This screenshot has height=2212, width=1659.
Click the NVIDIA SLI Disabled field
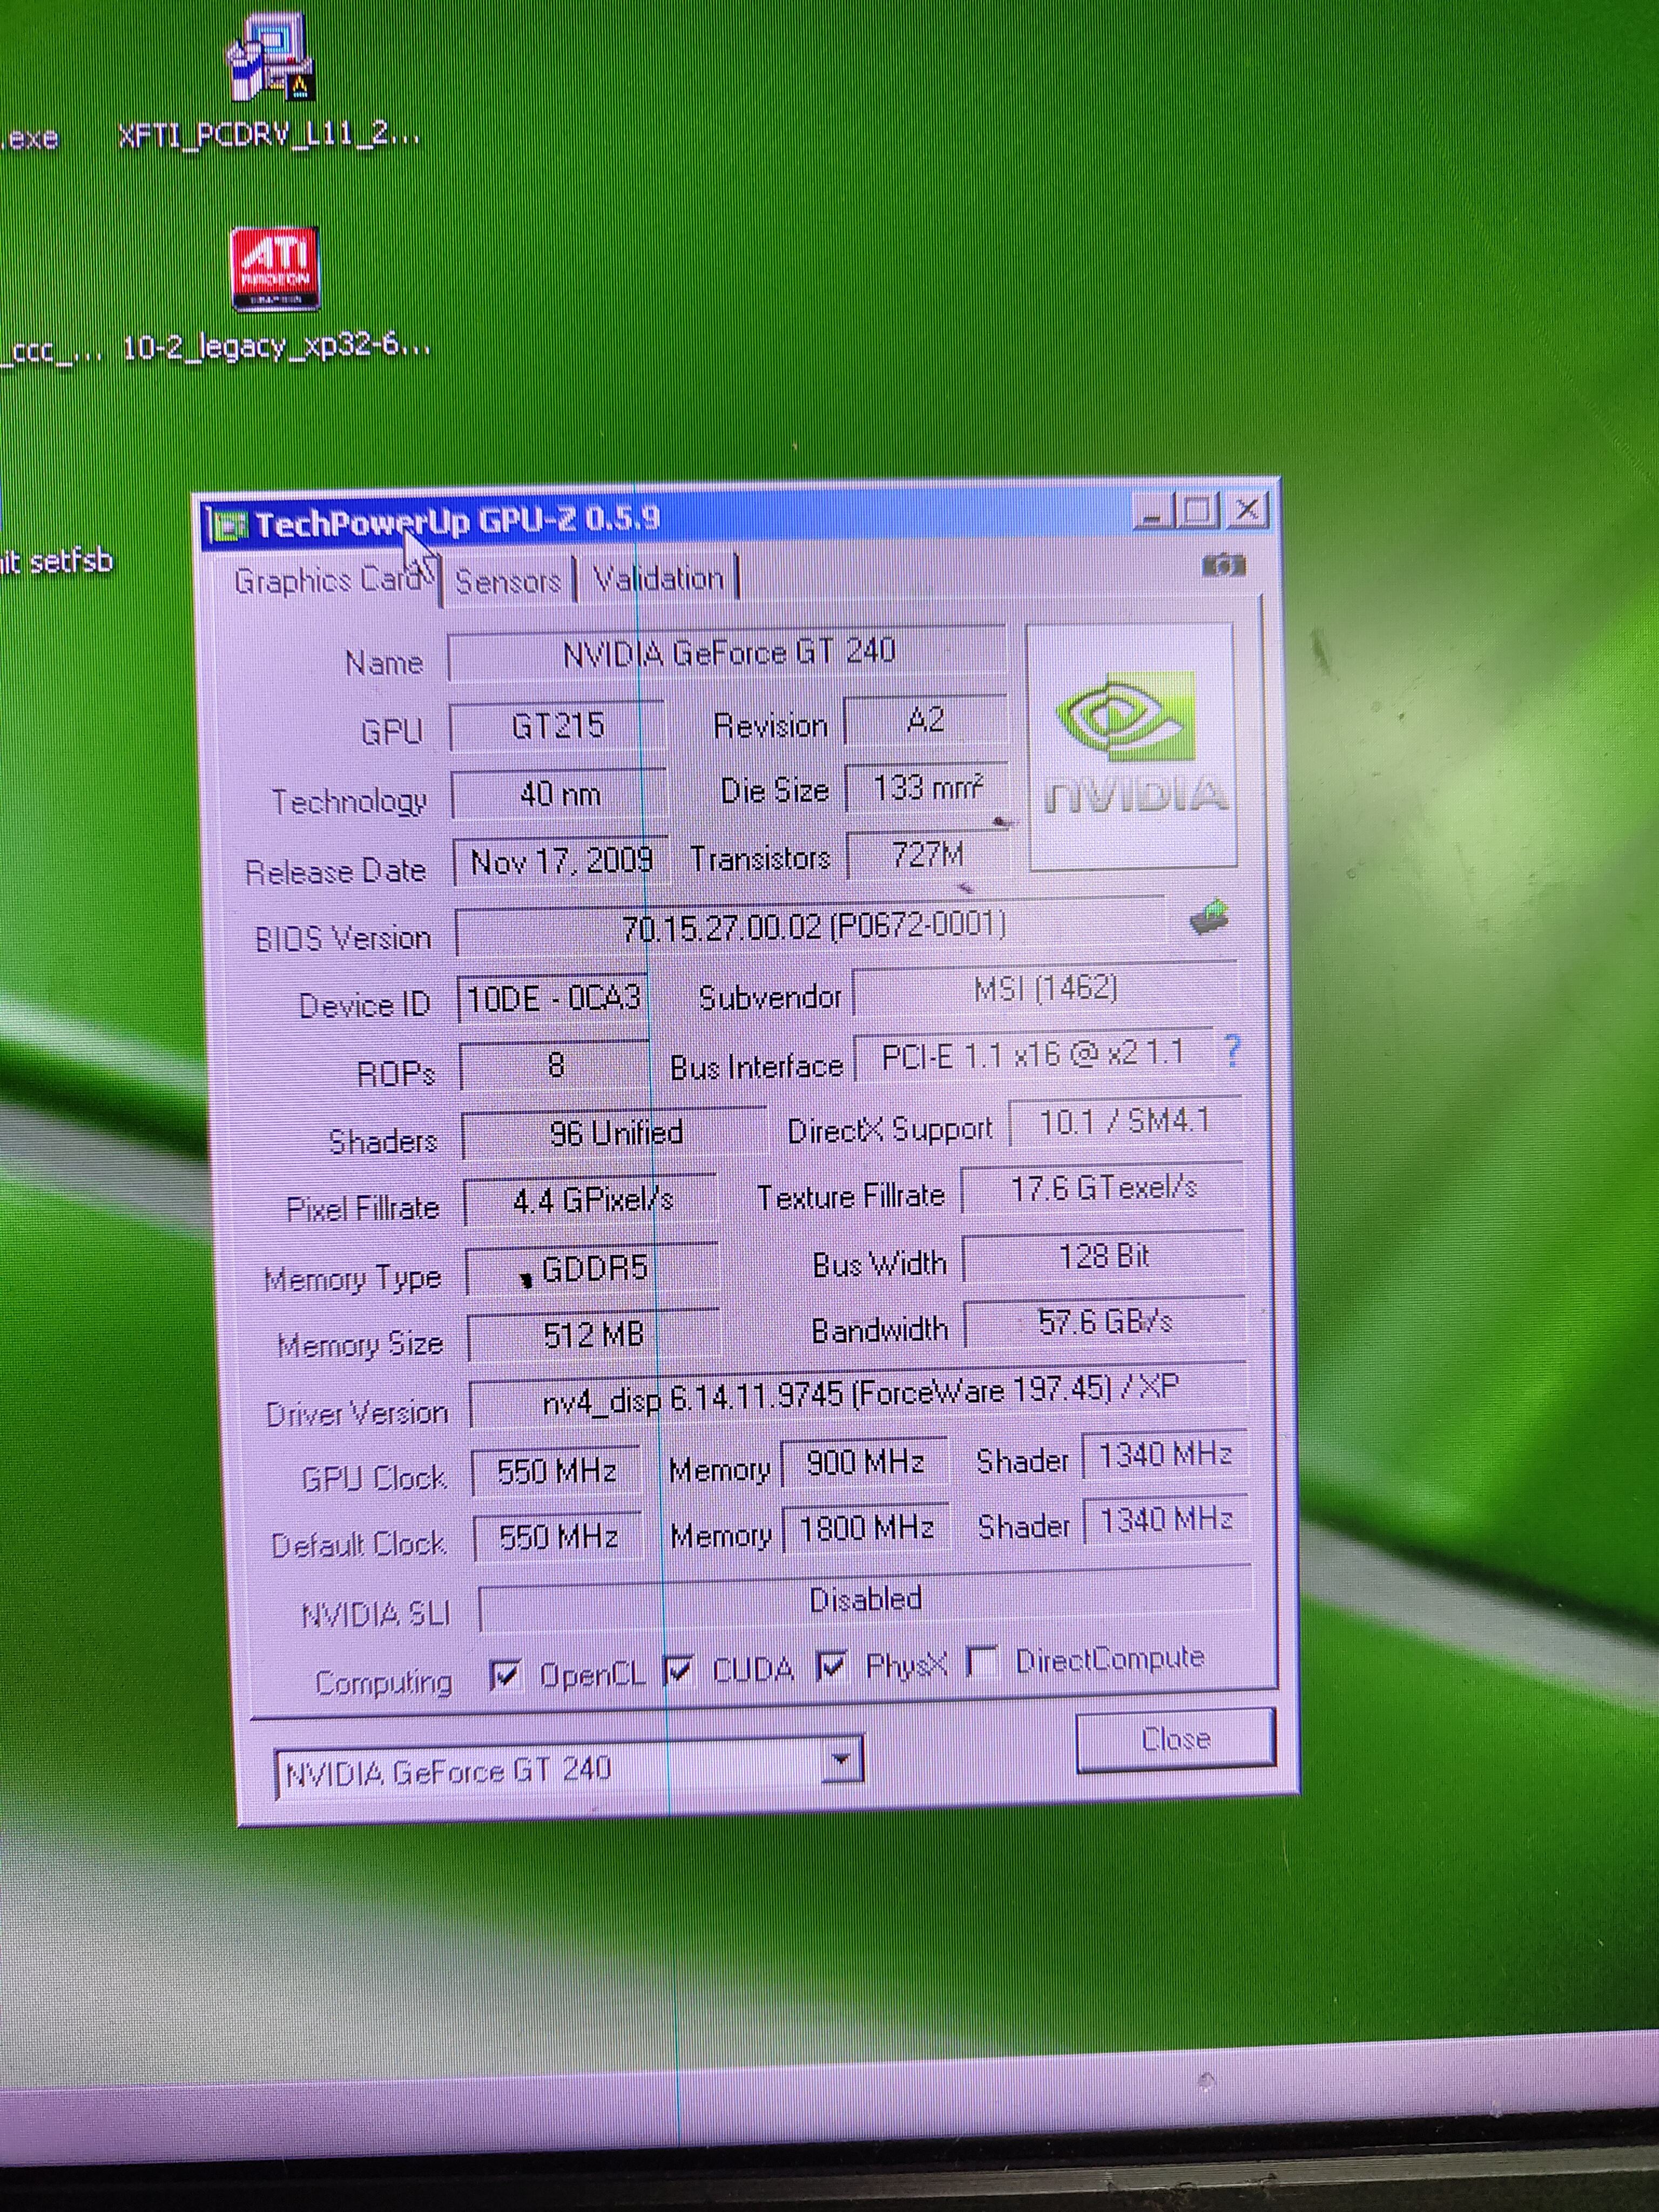tap(865, 1599)
